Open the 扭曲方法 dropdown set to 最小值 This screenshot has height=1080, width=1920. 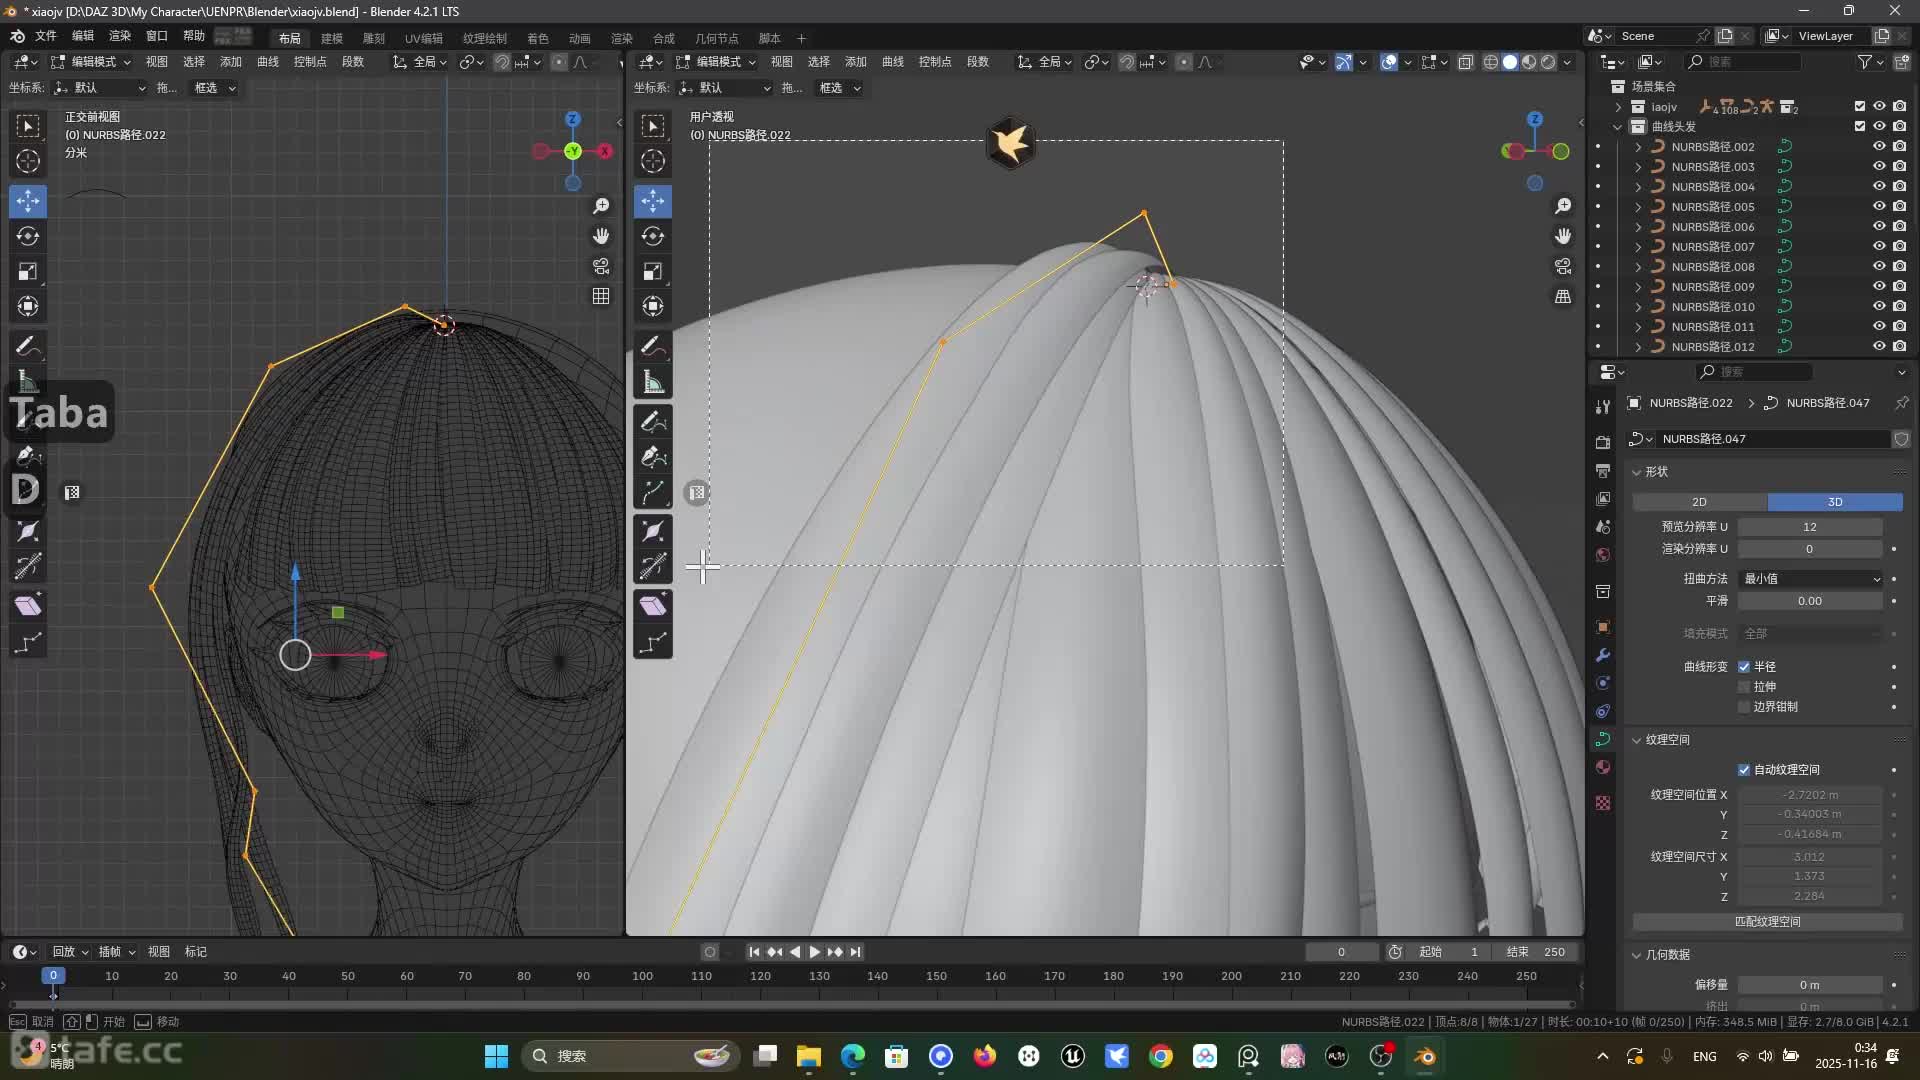[1811, 579]
